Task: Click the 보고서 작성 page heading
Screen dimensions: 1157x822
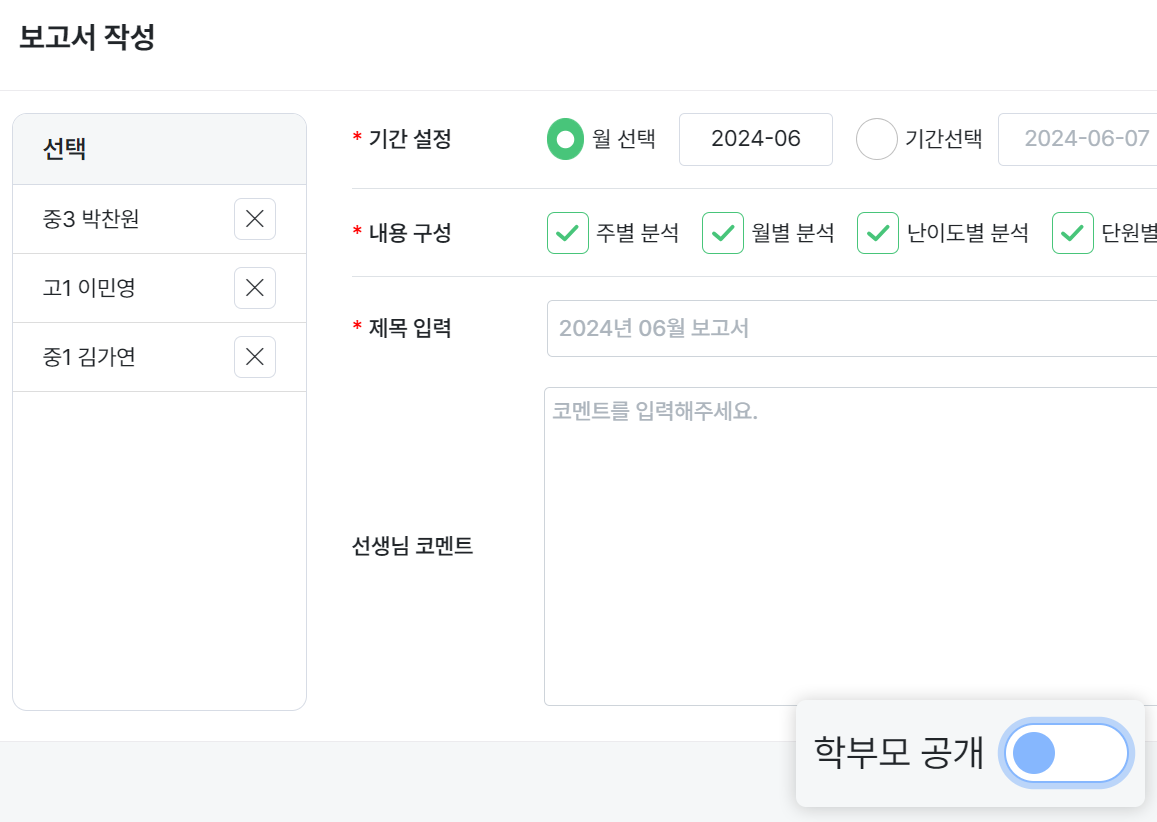Action: [x=87, y=38]
